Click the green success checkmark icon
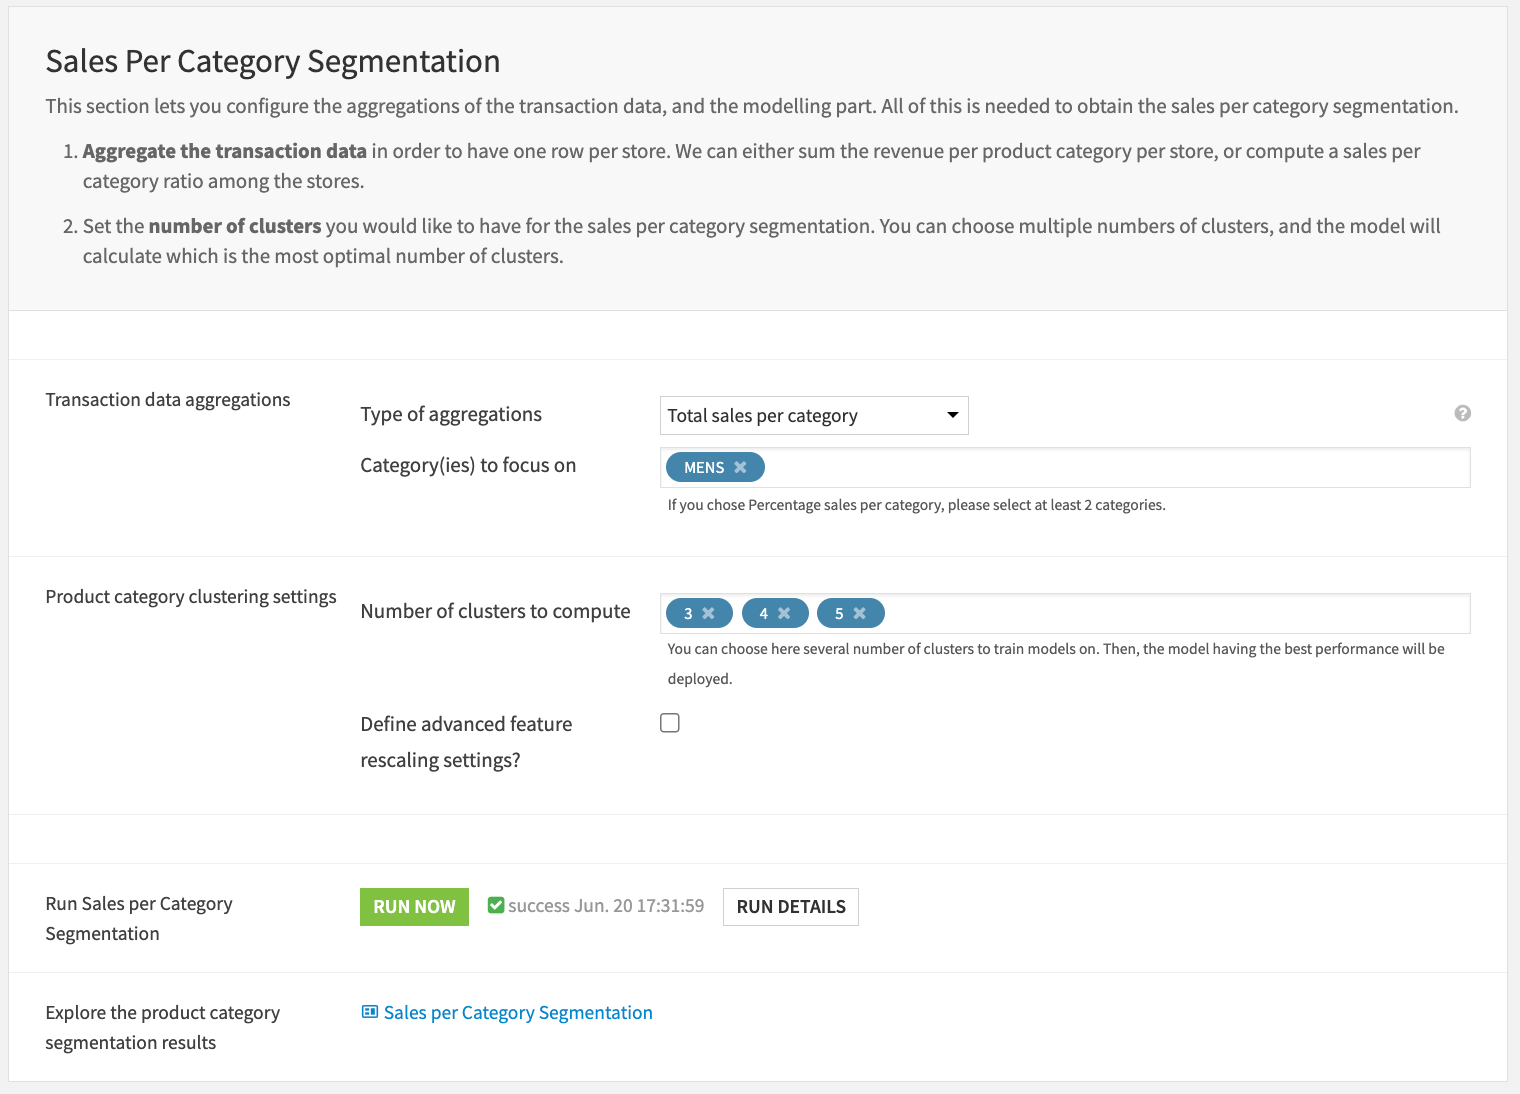Screen dimensions: 1520x1094 (496, 905)
